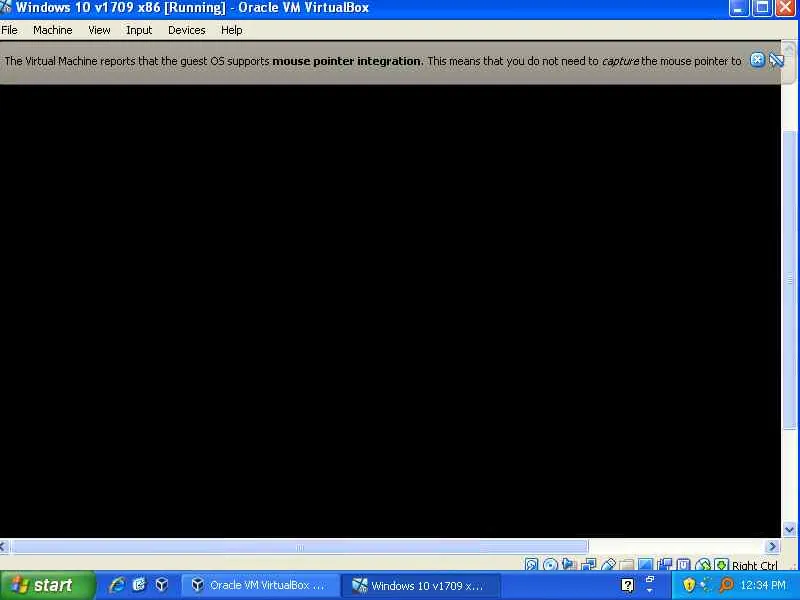Open the Help menu

click(x=232, y=30)
